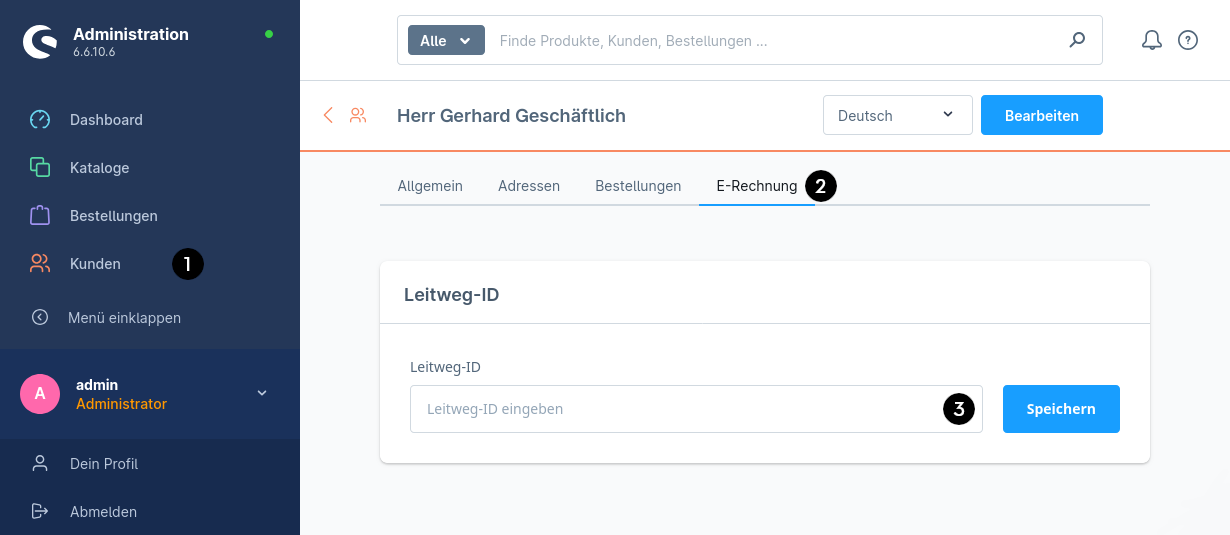Open the Deutsch language dropdown

pos(897,115)
